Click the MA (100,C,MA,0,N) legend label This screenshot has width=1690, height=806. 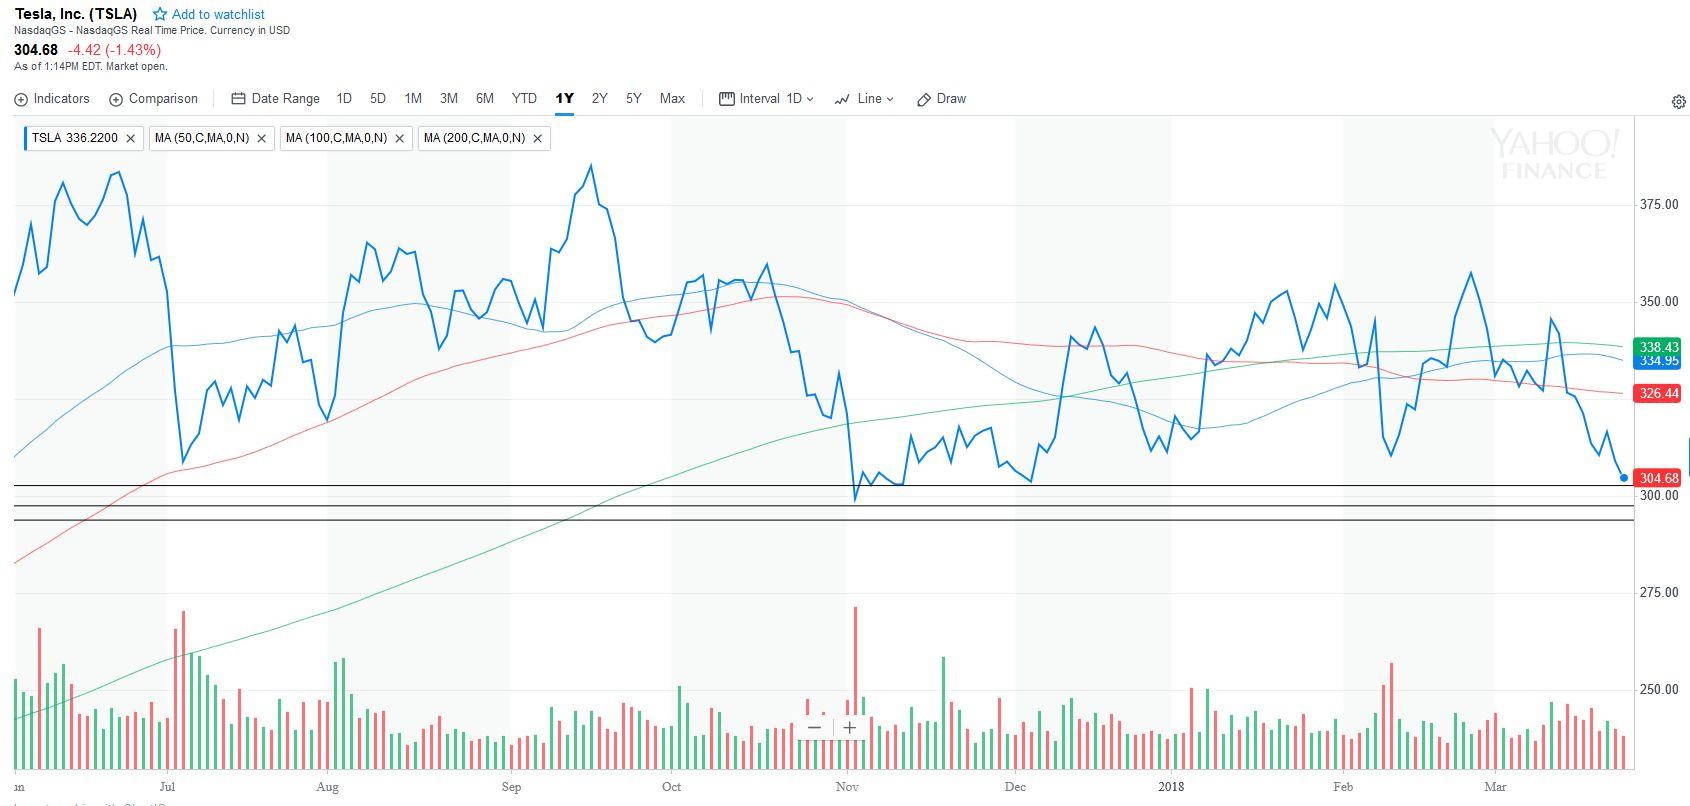(335, 138)
